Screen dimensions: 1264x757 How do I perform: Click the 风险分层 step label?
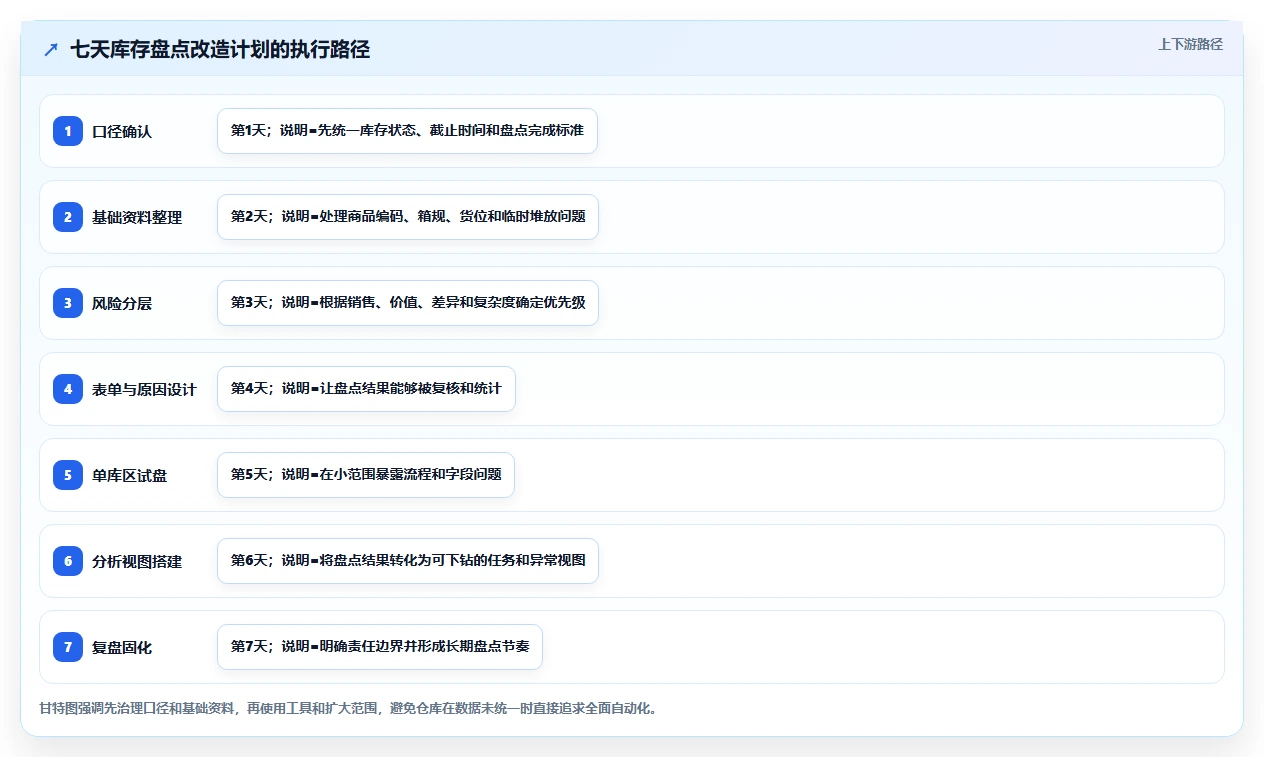click(122, 303)
